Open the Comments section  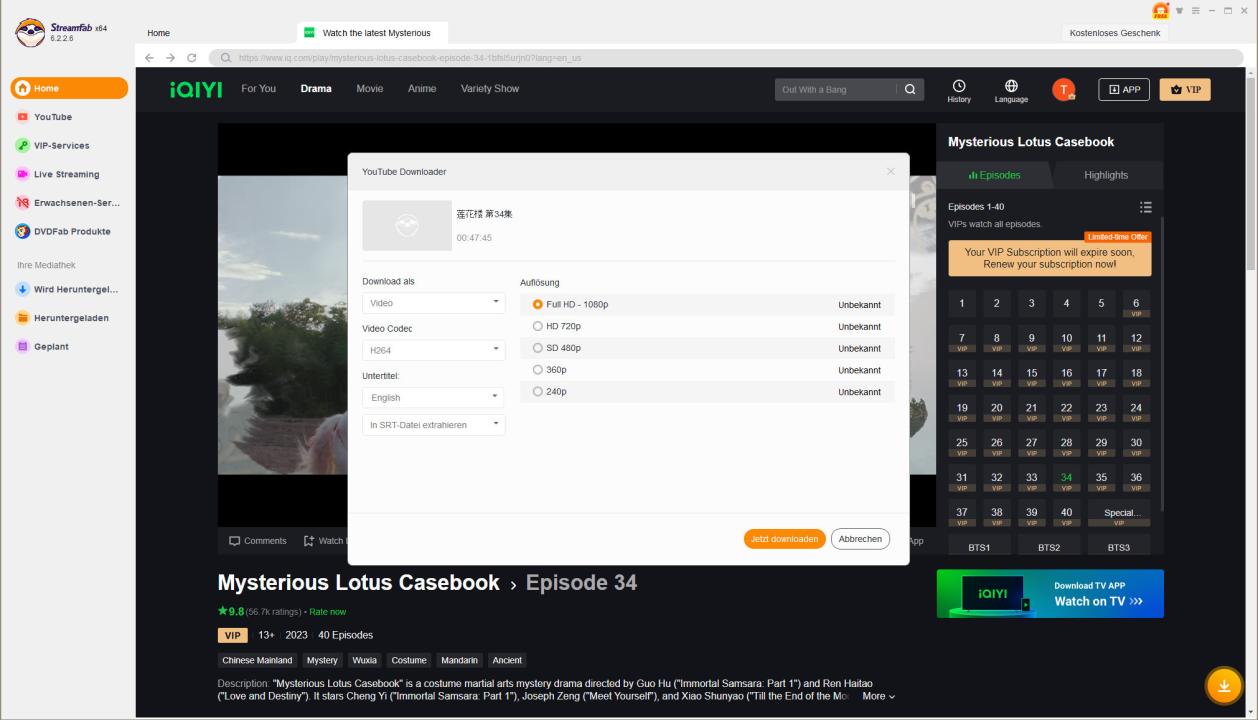[x=258, y=541]
